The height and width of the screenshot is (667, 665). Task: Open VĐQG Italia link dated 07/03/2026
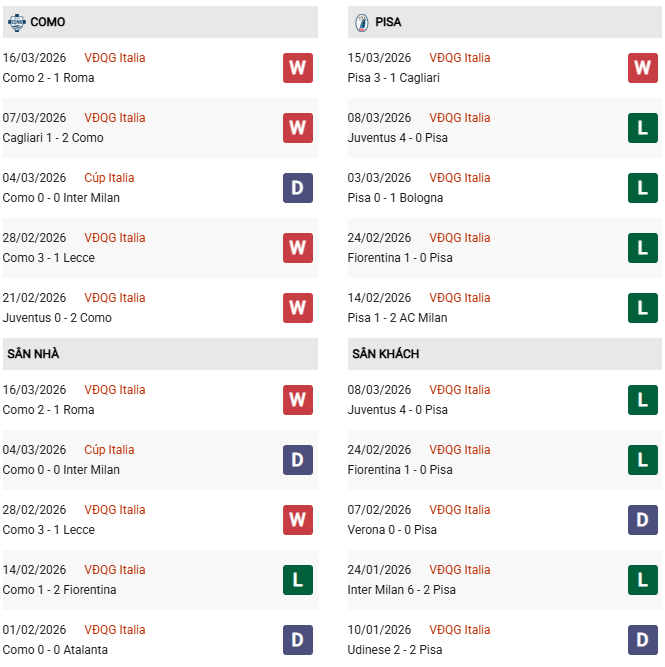click(x=115, y=118)
